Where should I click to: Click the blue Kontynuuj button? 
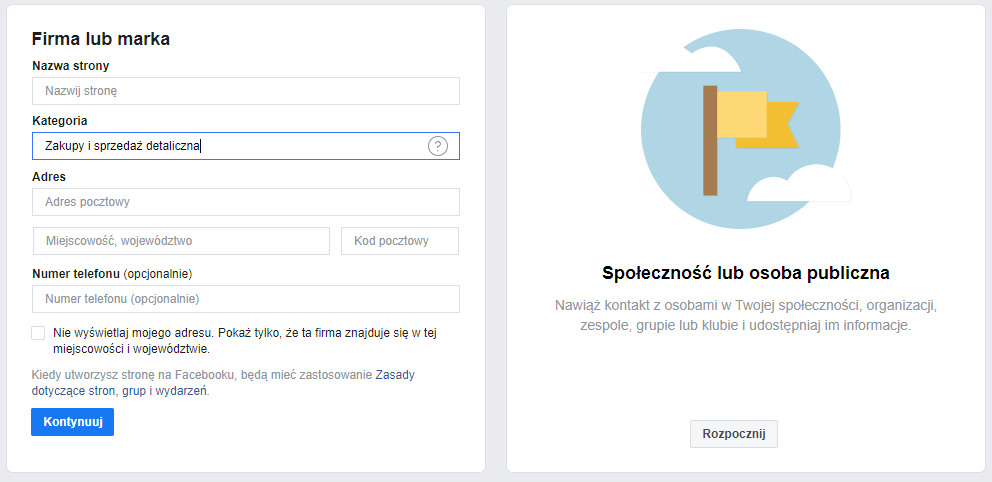[73, 422]
